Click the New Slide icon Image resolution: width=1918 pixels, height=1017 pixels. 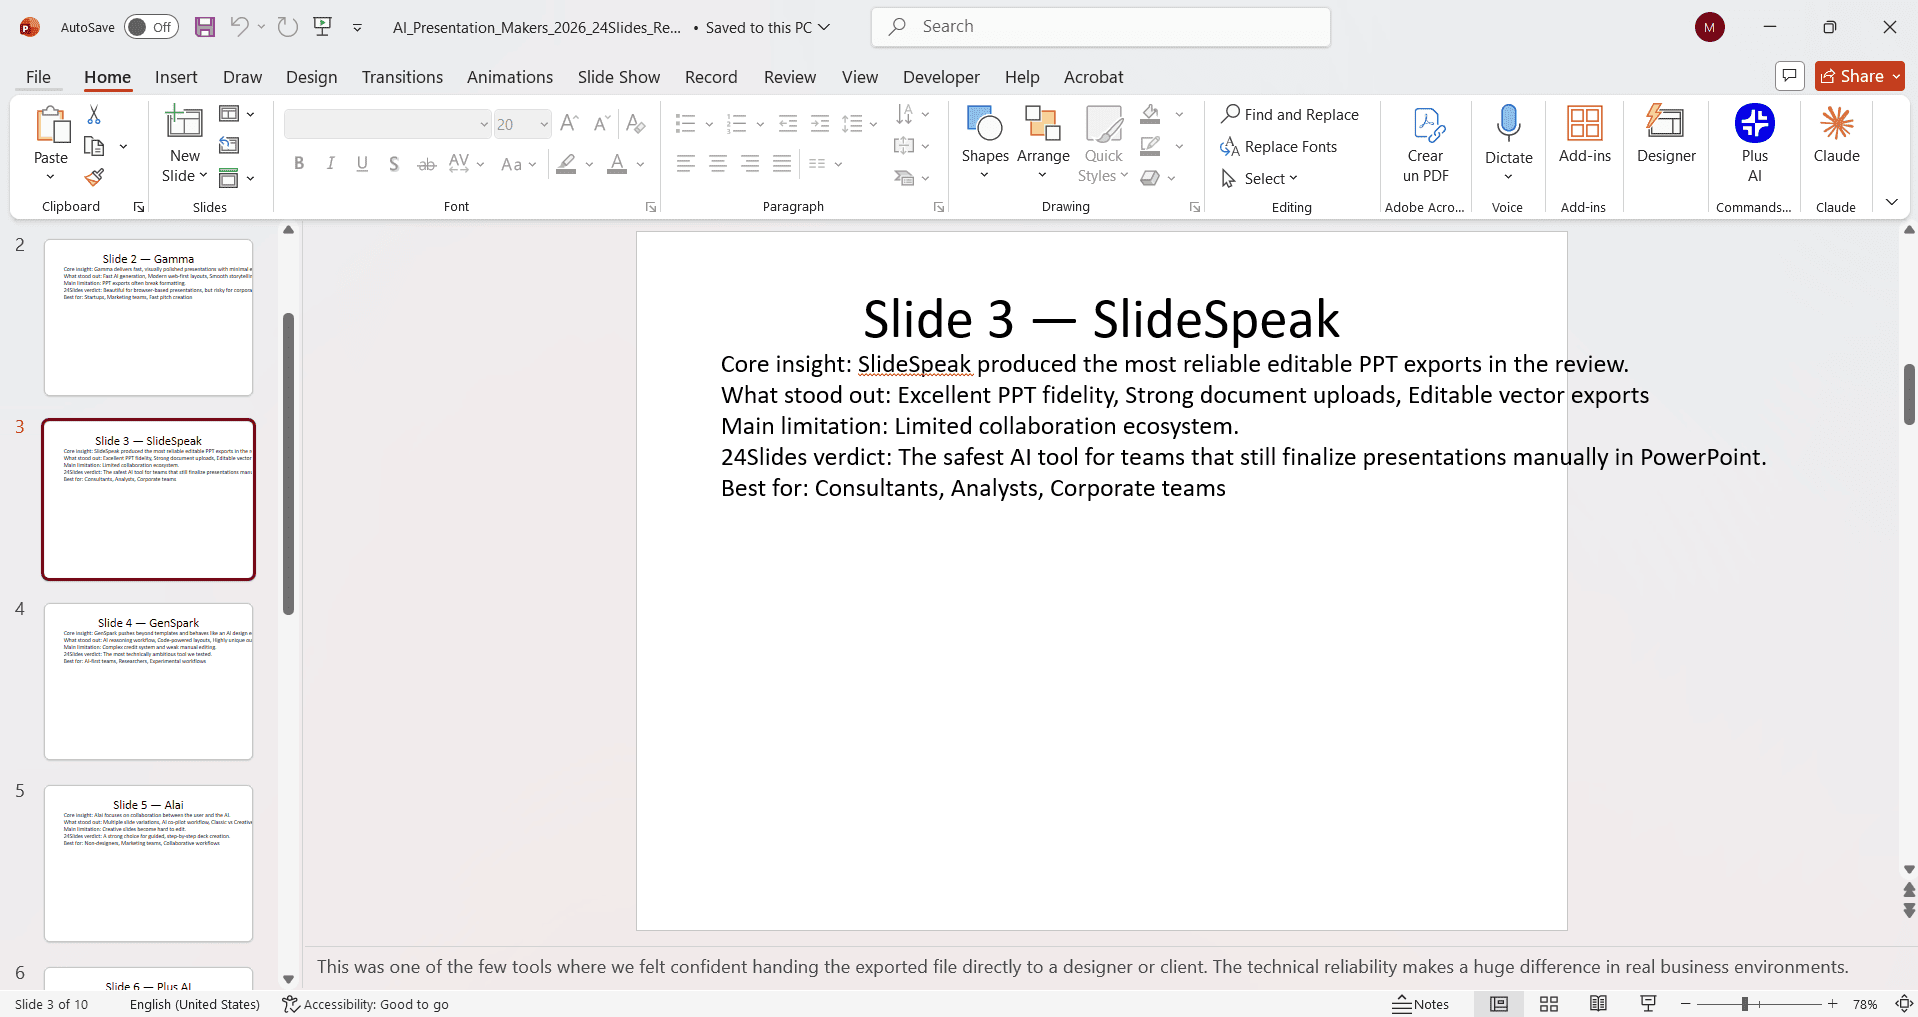184,122
